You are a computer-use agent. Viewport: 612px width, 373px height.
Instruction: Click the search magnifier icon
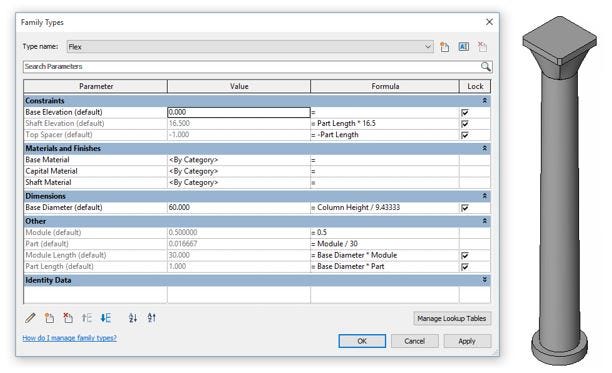[486, 66]
